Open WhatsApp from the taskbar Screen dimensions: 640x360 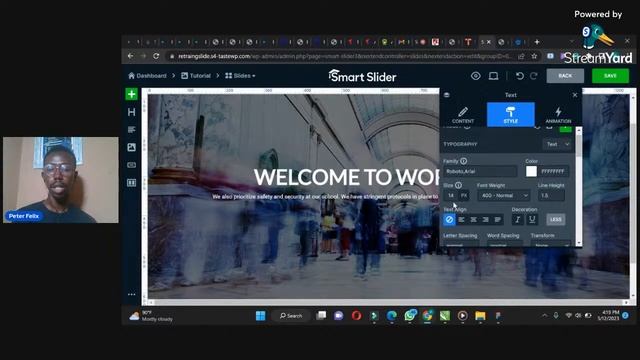410,316
